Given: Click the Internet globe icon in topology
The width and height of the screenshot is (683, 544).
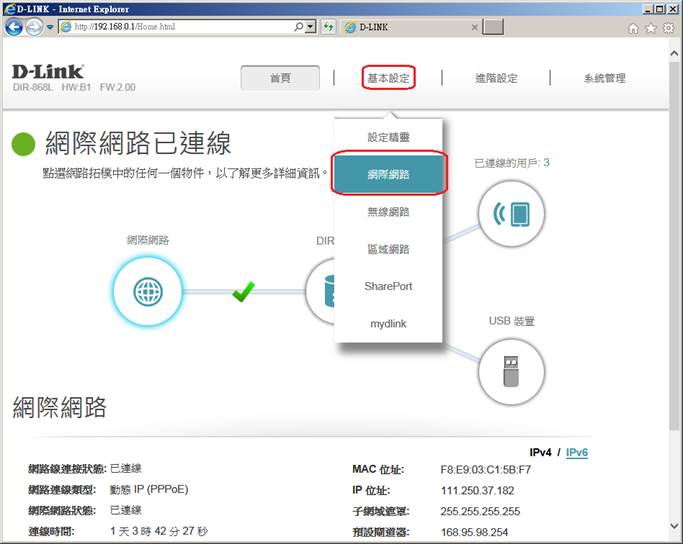Looking at the screenshot, I should click(148, 291).
